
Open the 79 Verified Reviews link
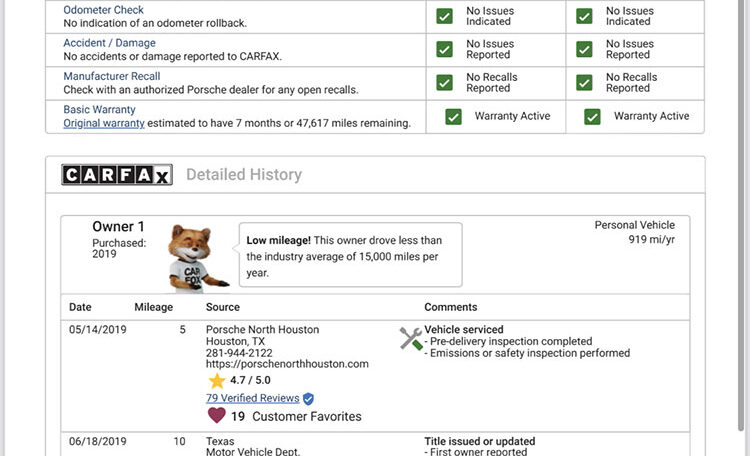pyautogui.click(x=252, y=398)
